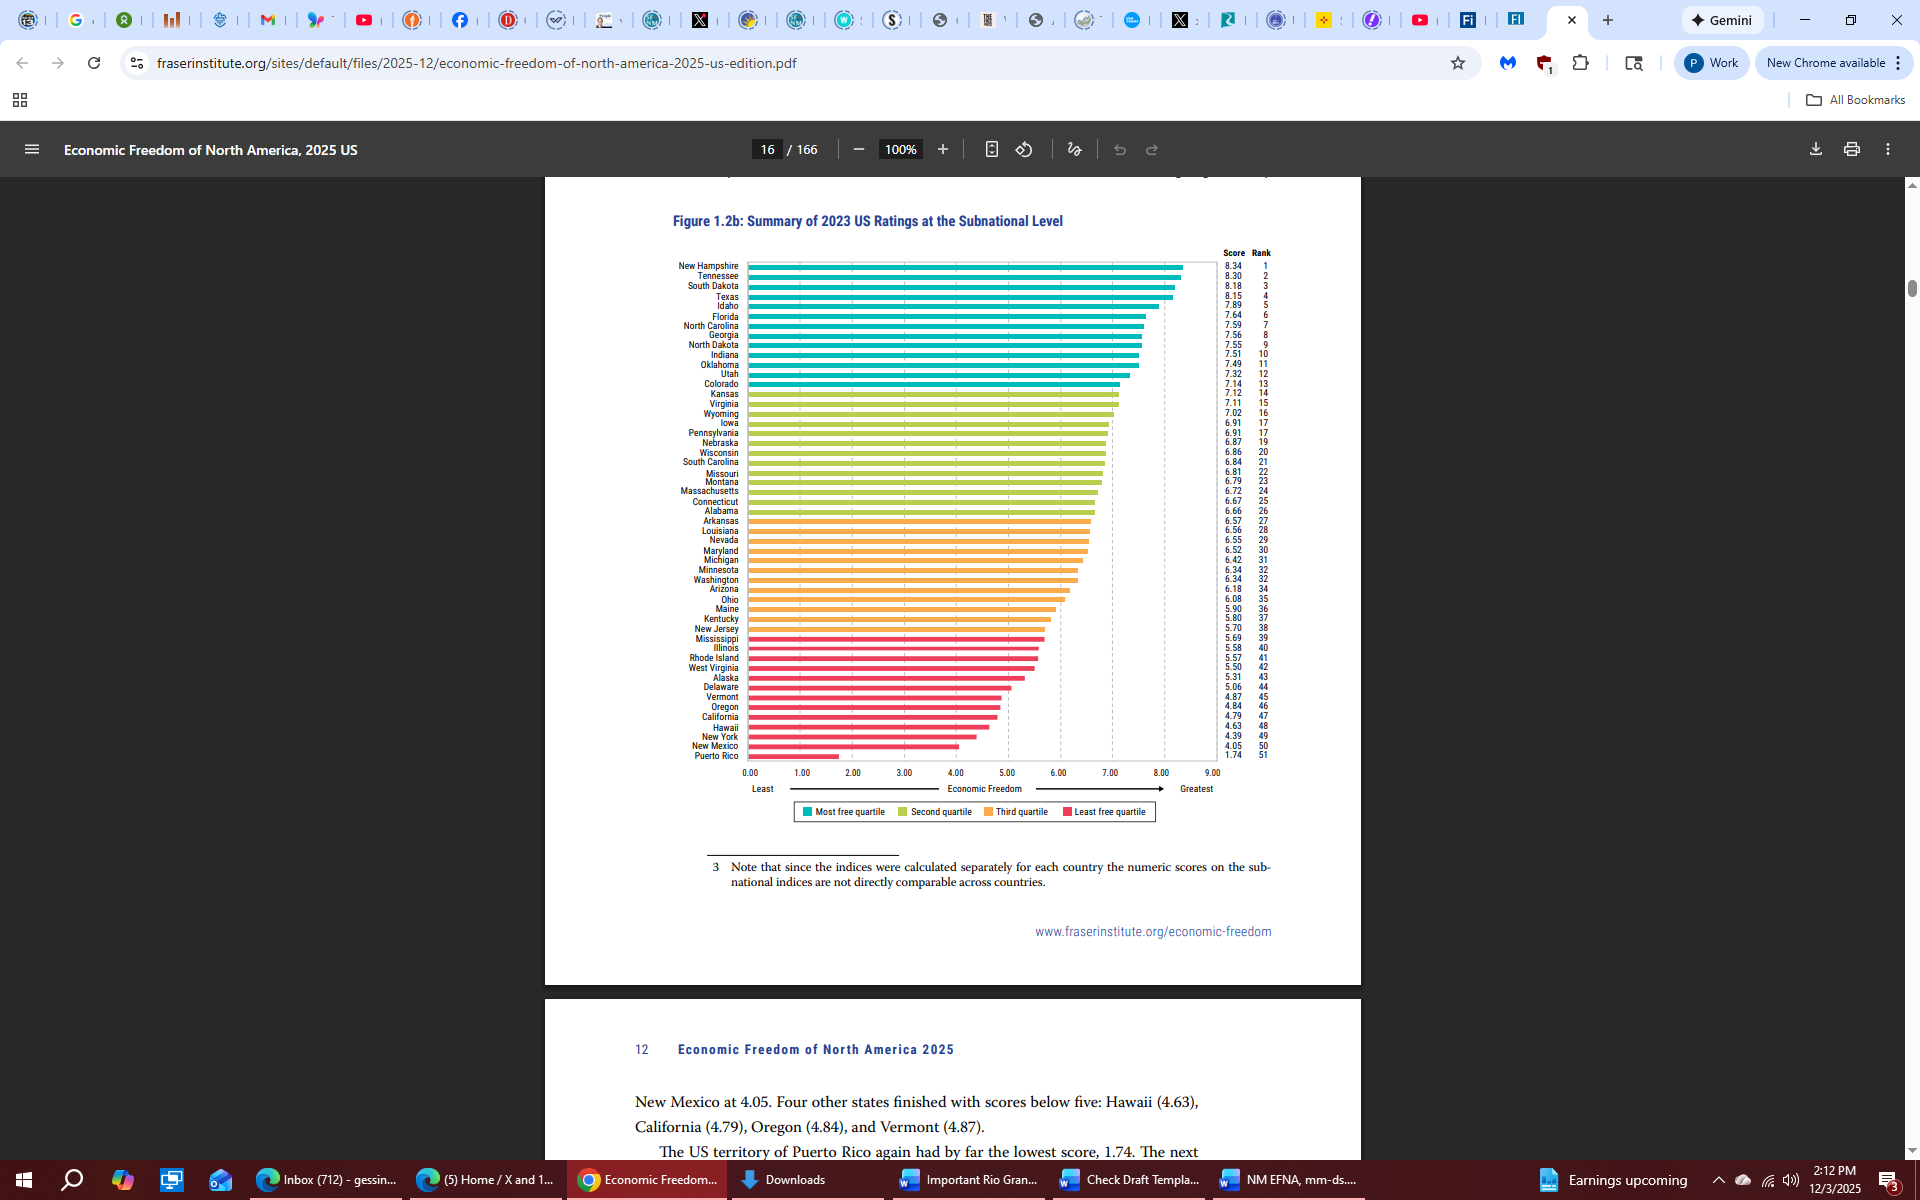This screenshot has width=1920, height=1200.
Task: Open the All Bookmarks folder
Action: [1855, 100]
